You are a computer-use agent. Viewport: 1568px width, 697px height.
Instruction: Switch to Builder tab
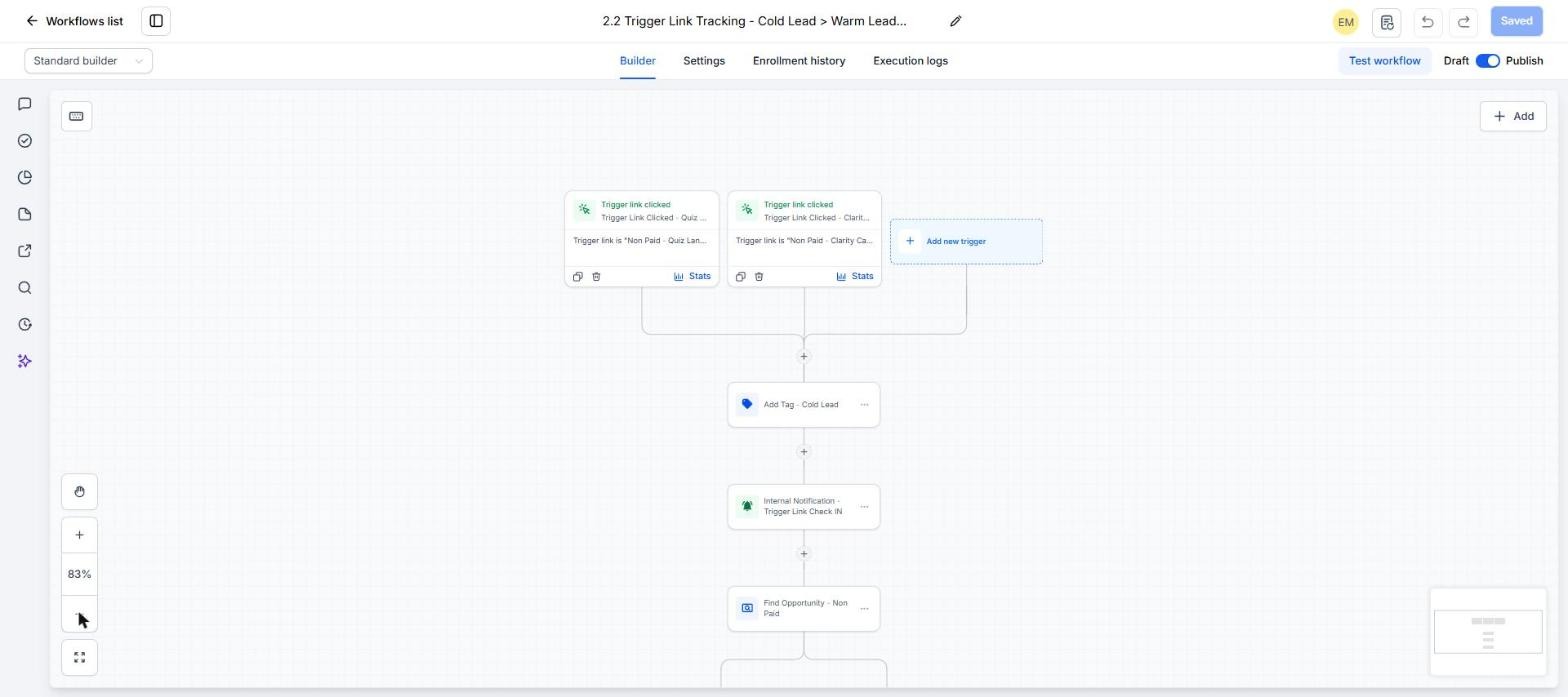pos(638,61)
